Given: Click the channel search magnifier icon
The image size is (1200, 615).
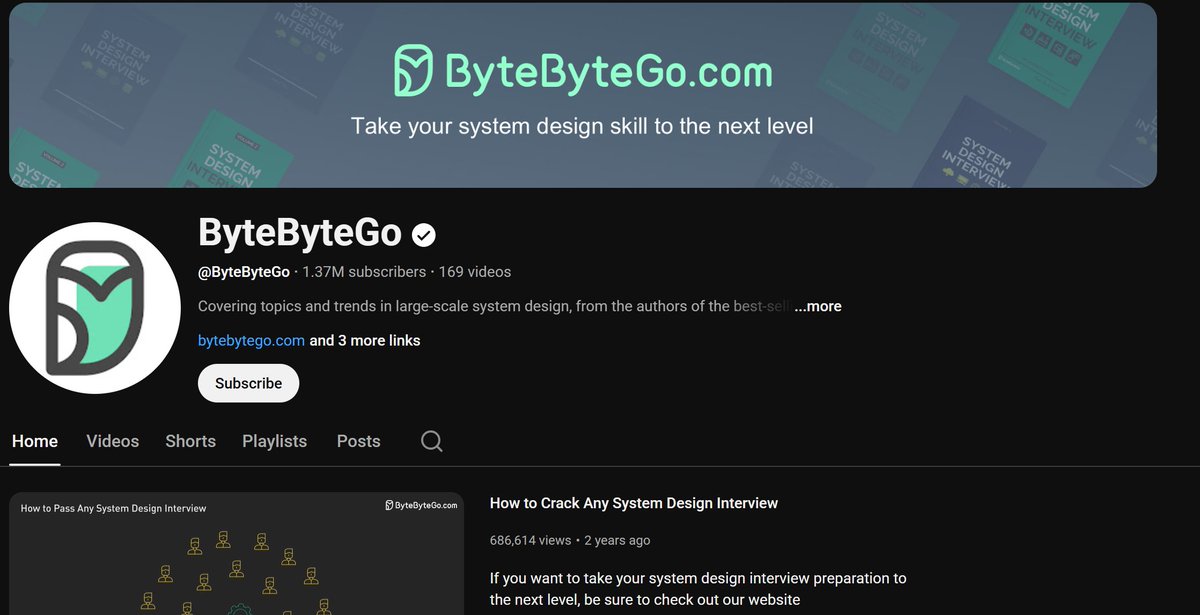Looking at the screenshot, I should 431,441.
